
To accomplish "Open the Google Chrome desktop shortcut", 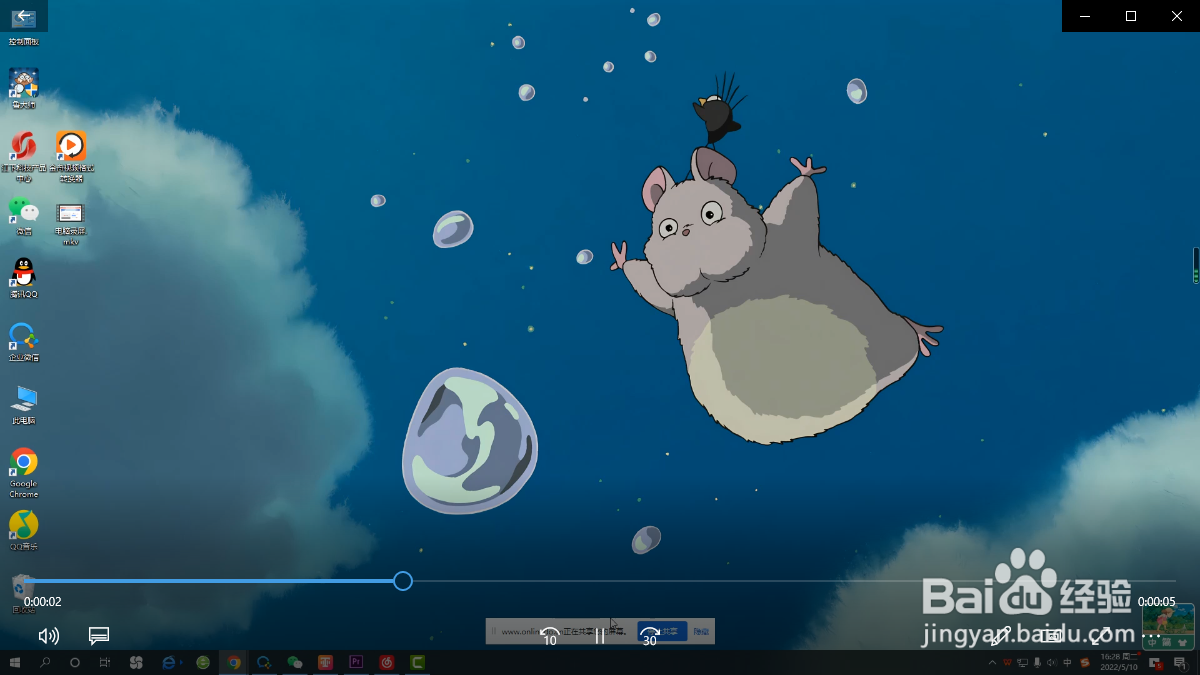I will [24, 472].
